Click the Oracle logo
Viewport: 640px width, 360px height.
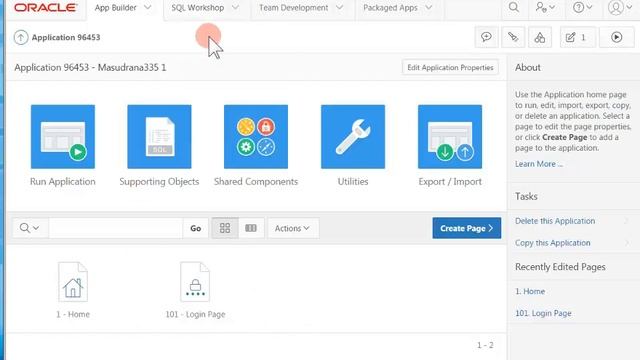pyautogui.click(x=45, y=7)
